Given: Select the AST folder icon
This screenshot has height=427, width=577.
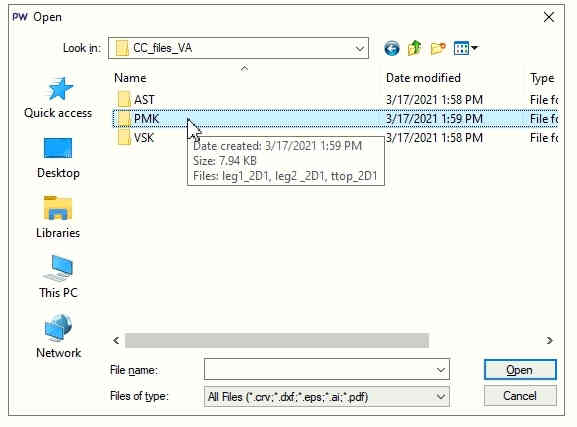Looking at the screenshot, I should coord(124,99).
